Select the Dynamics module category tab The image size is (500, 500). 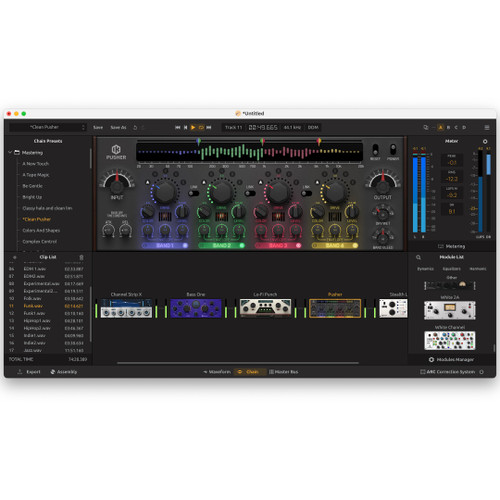point(426,269)
